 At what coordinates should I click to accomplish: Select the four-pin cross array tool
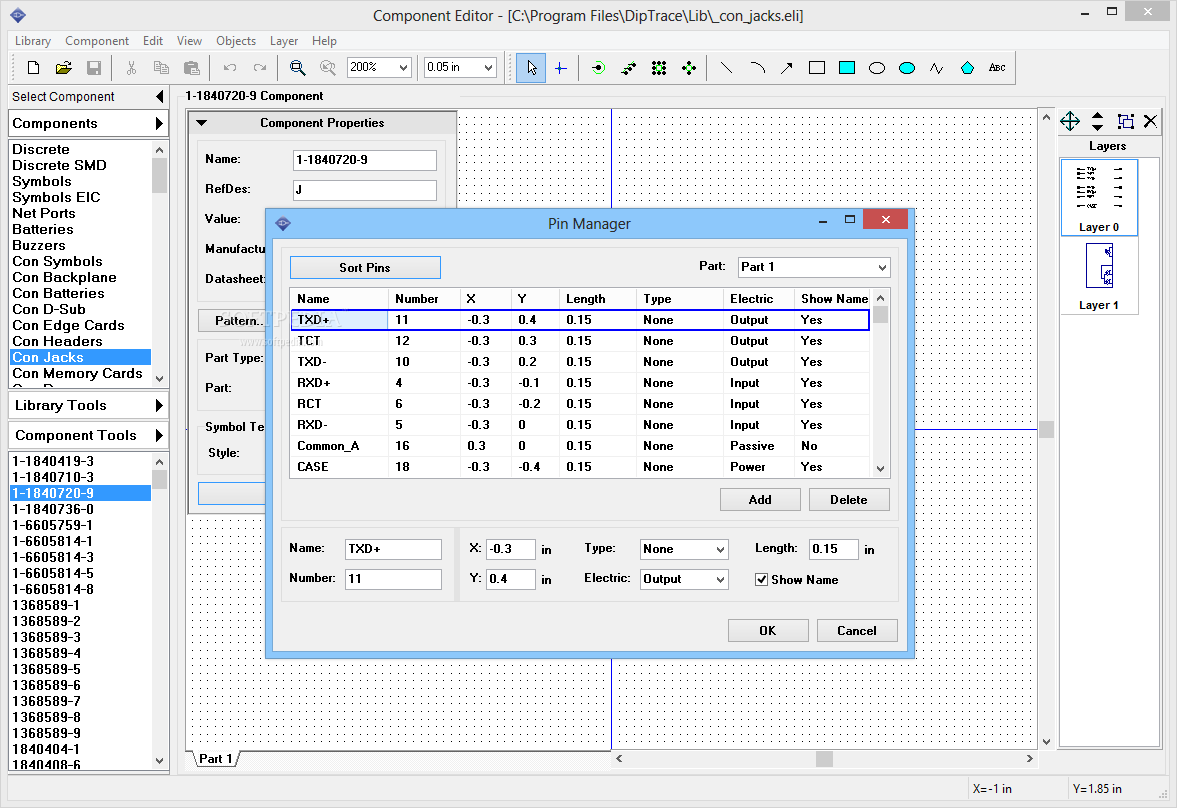[689, 68]
